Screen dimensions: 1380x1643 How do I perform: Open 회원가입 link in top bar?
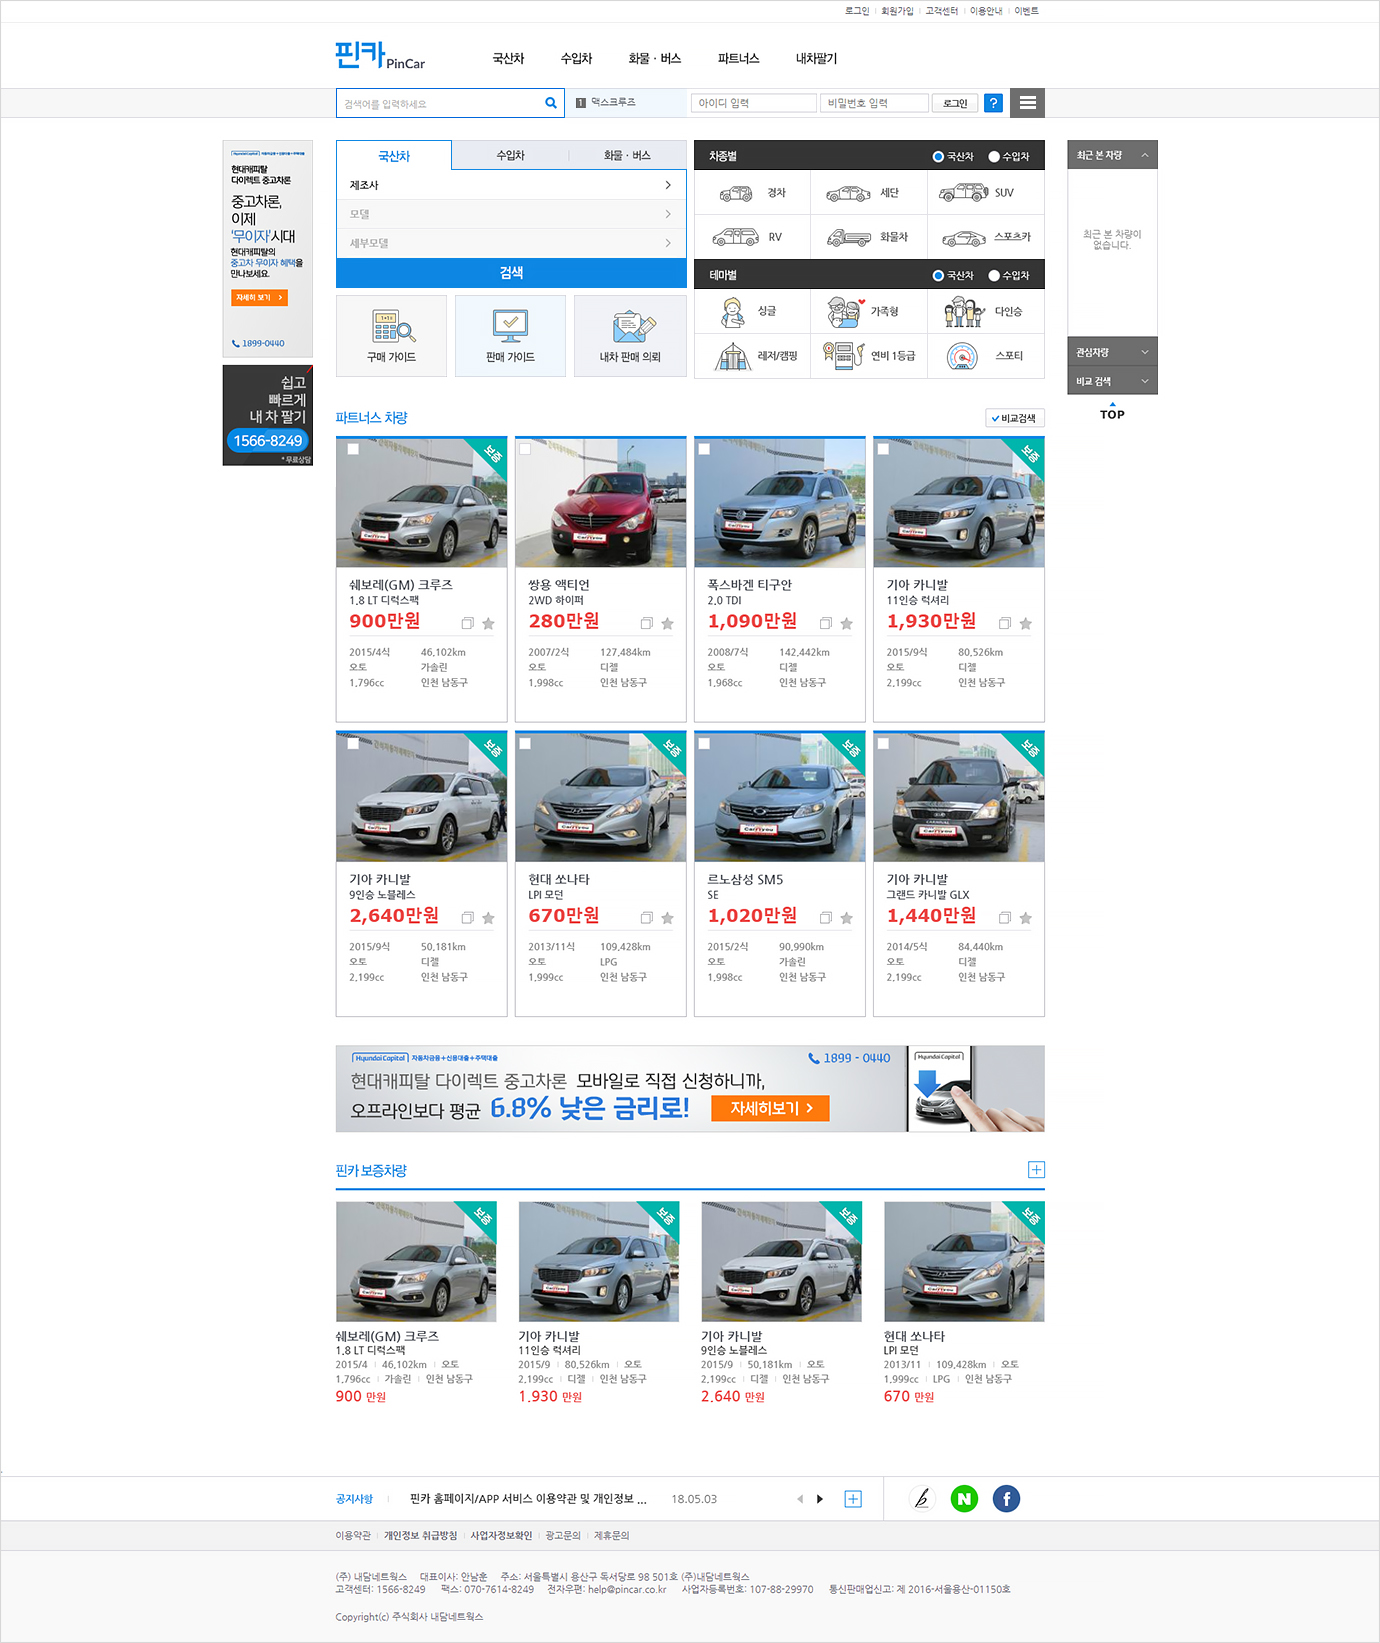pos(897,11)
